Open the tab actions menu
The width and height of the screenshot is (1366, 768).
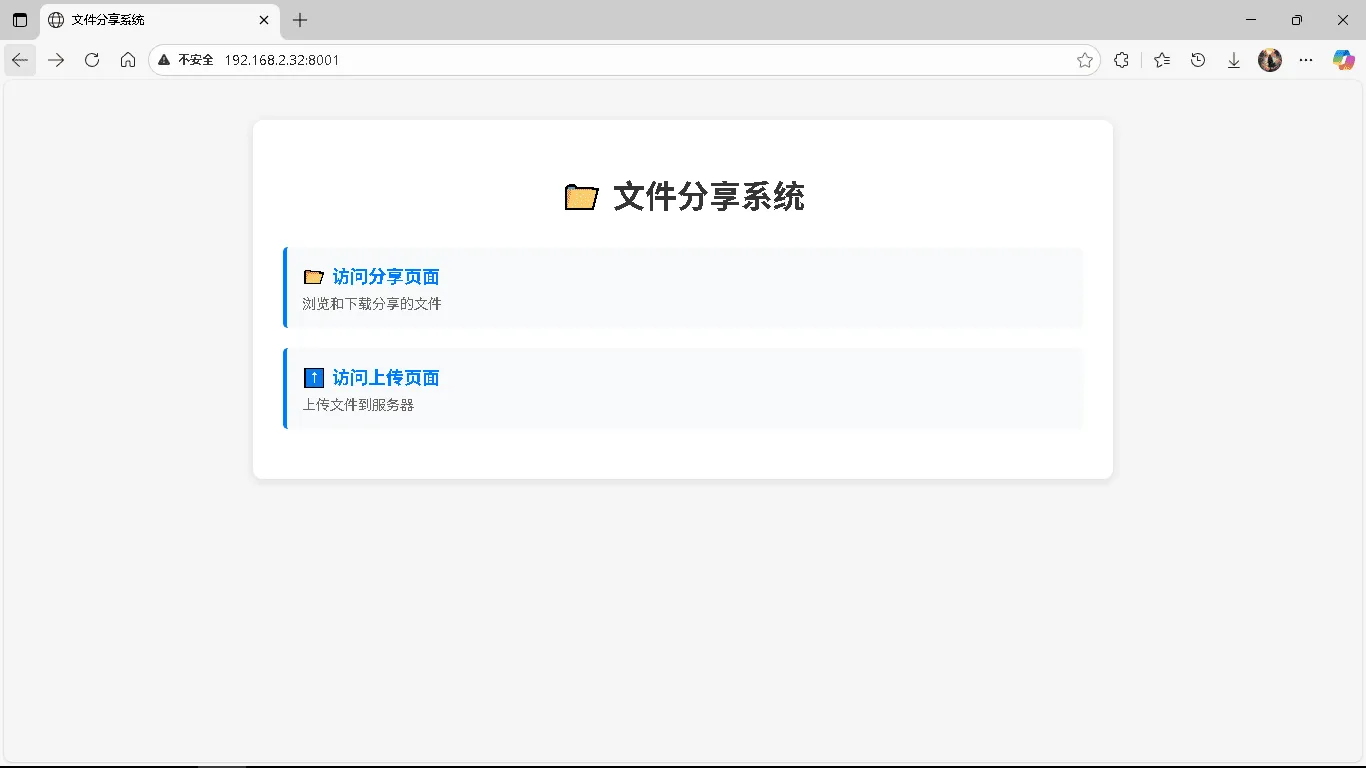pyautogui.click(x=19, y=20)
